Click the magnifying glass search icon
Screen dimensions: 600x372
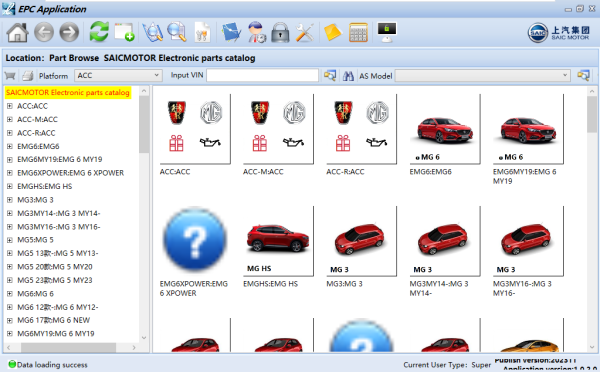[x=177, y=32]
